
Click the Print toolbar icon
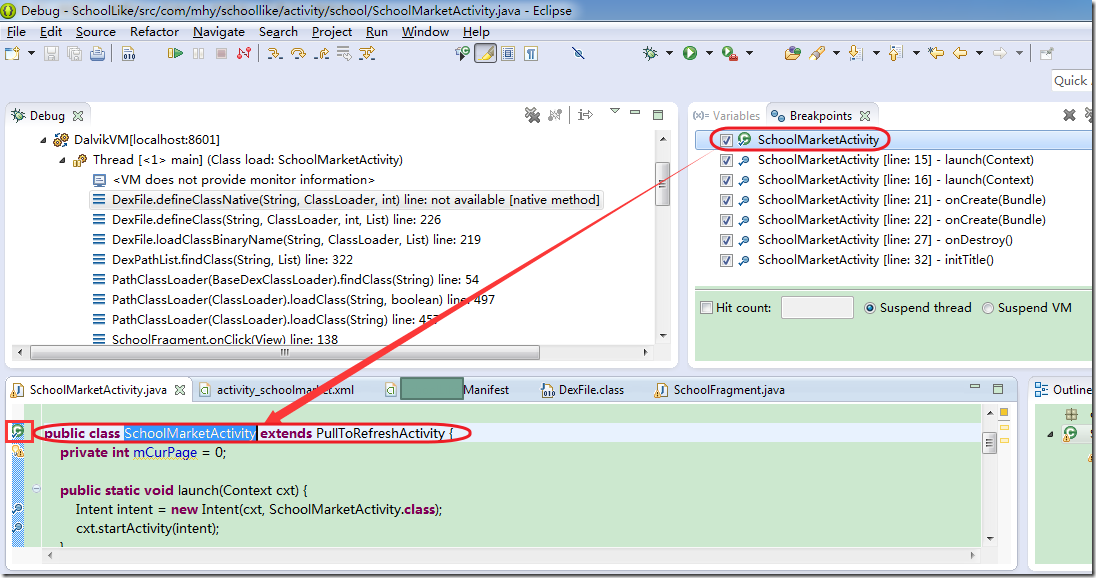[97, 53]
